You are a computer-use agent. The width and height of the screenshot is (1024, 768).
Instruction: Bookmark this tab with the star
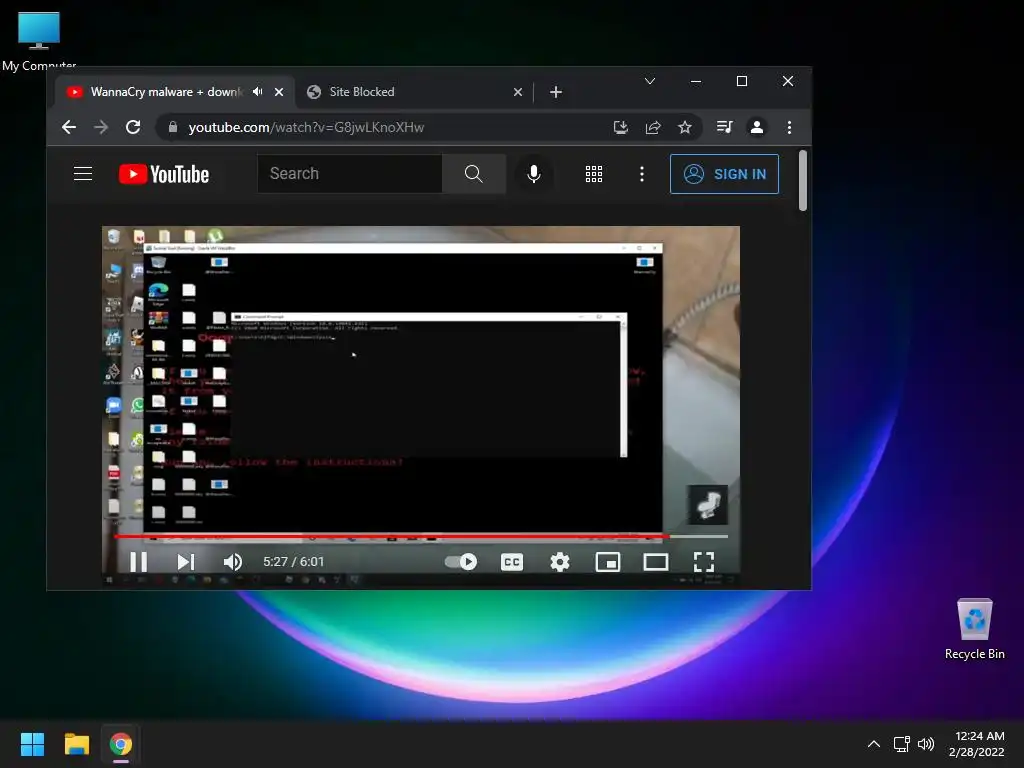point(684,127)
